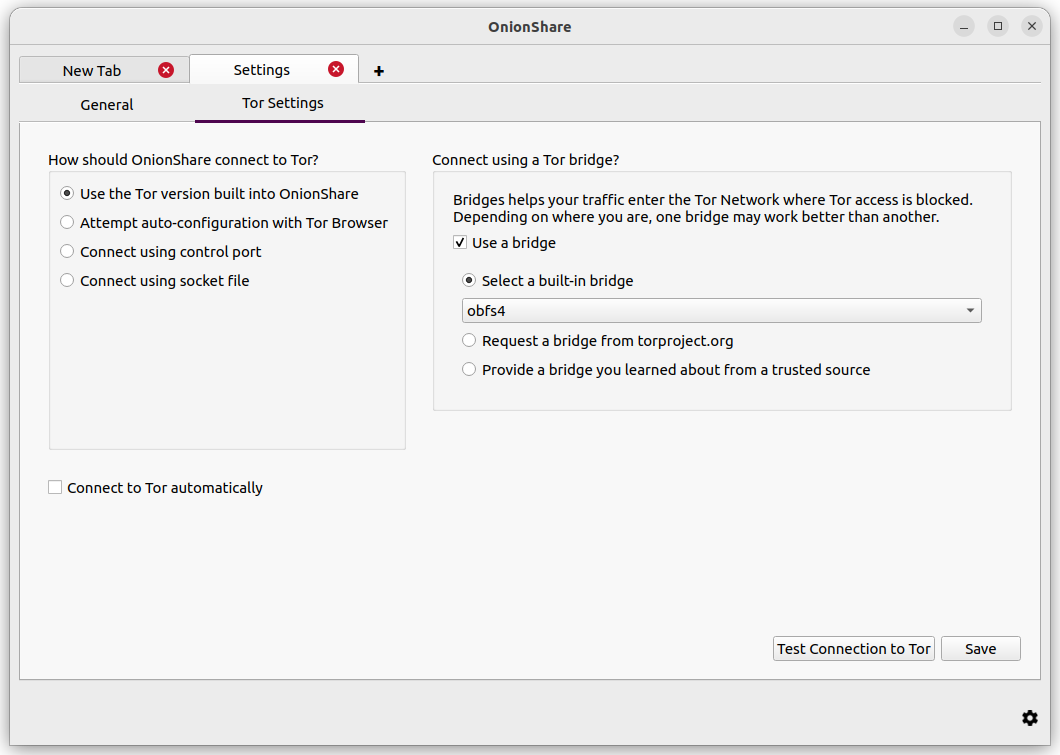Select Provide a bridge from trusted source
The height and width of the screenshot is (755, 1060).
(x=666, y=370)
